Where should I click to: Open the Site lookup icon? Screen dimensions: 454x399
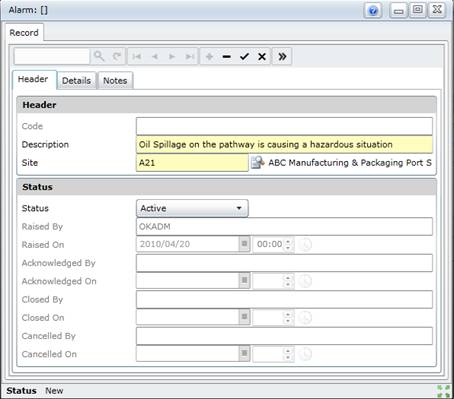click(257, 163)
